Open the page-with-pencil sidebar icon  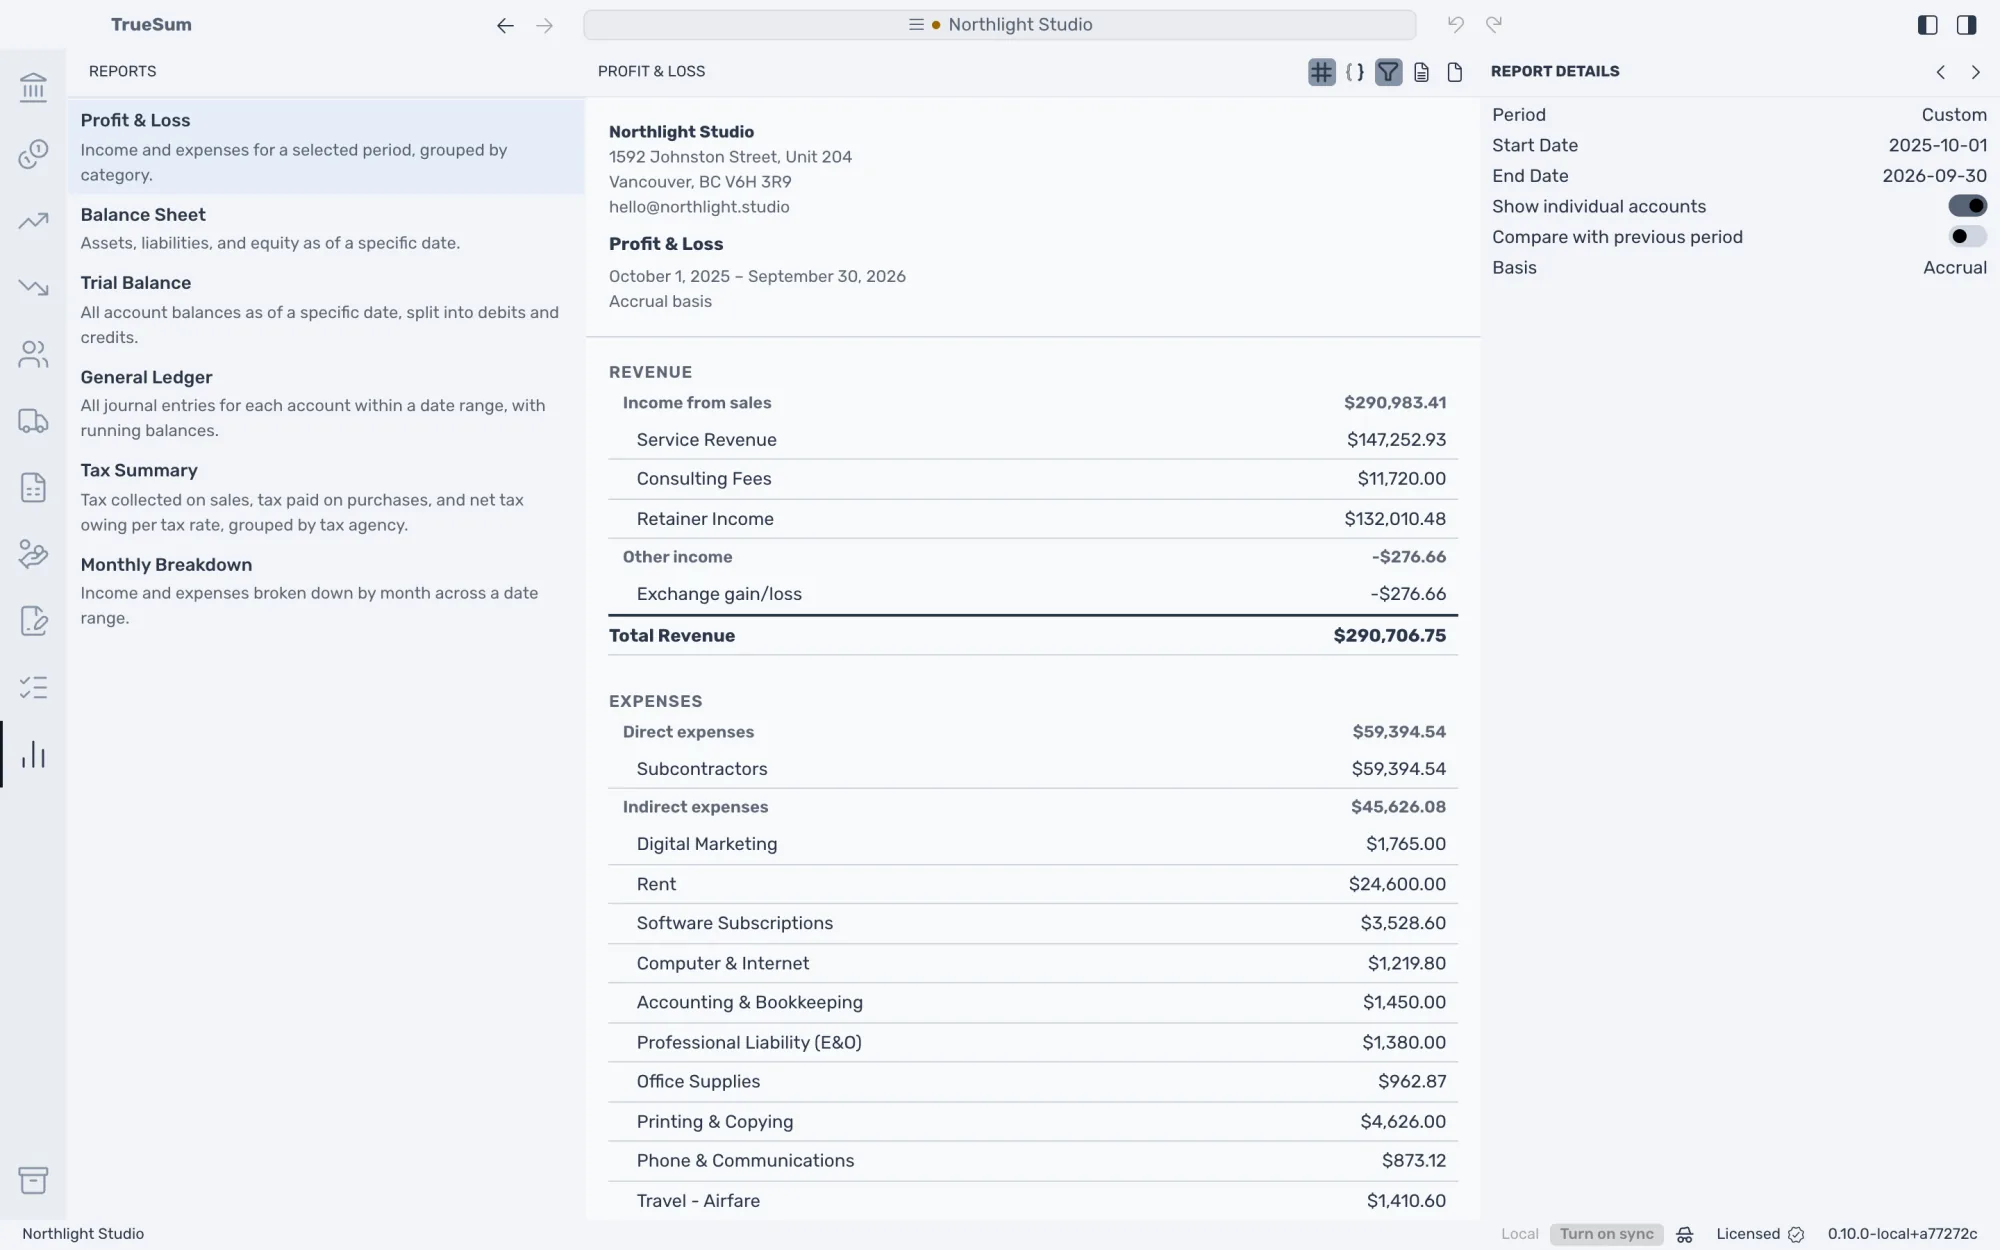click(x=33, y=621)
